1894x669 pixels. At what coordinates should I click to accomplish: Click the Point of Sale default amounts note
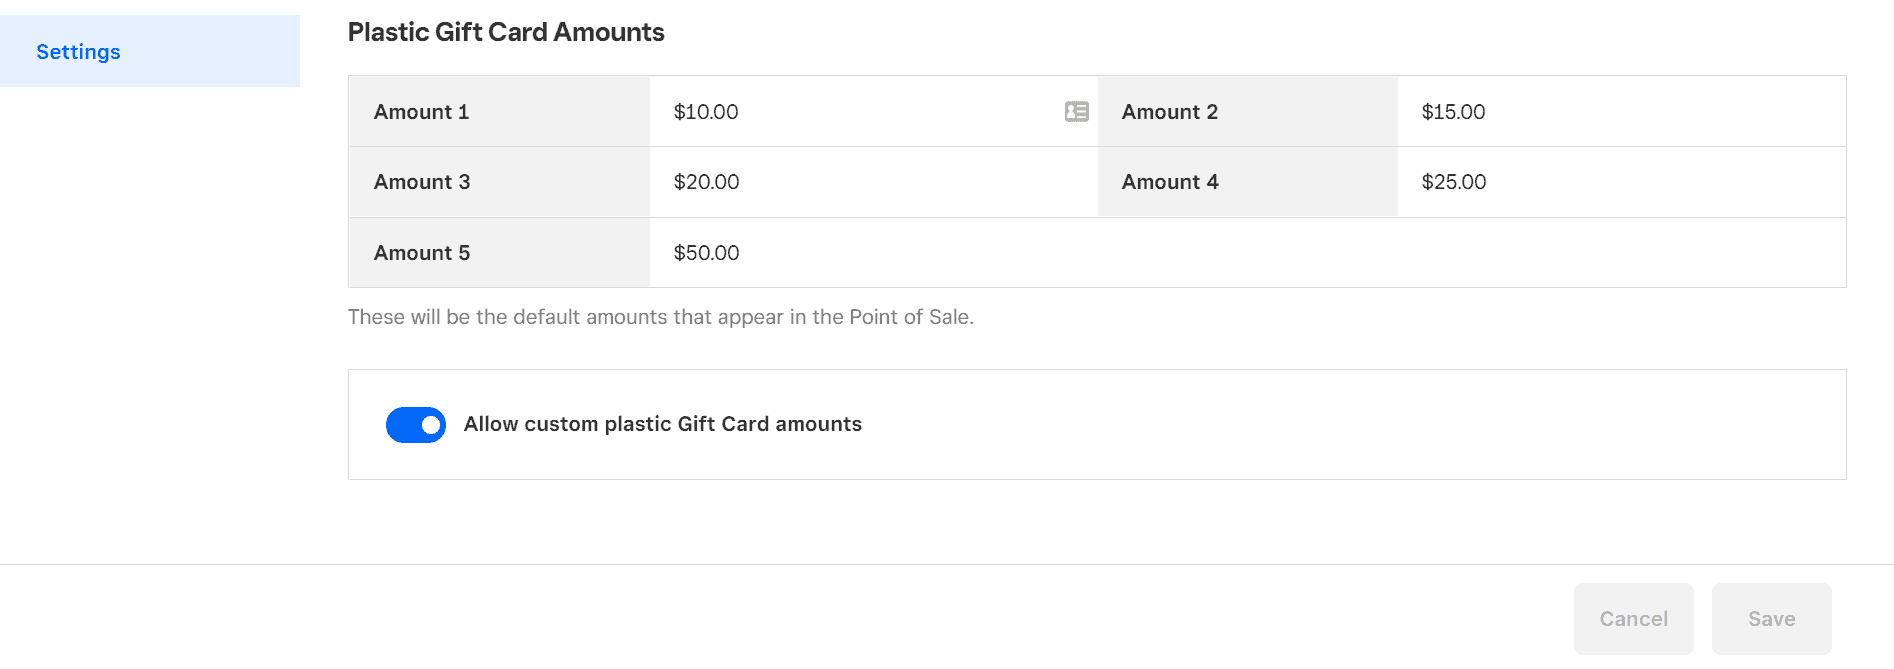click(660, 317)
